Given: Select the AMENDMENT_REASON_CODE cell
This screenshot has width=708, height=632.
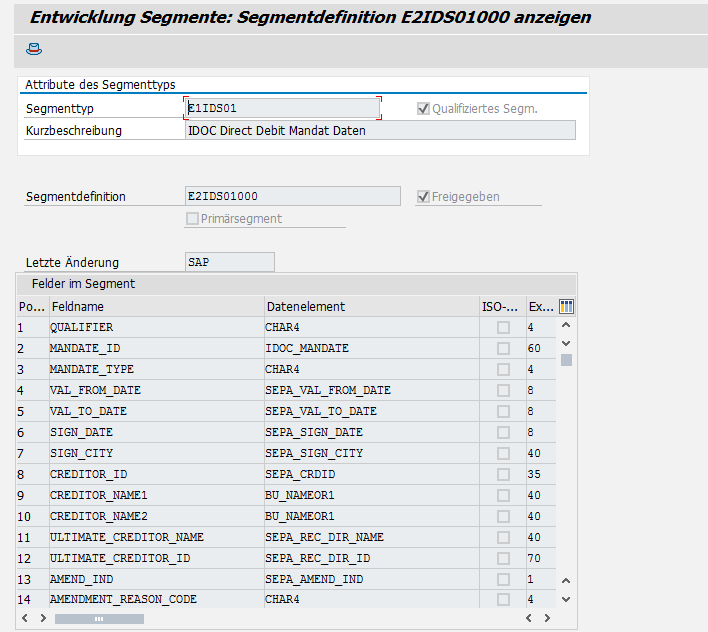Looking at the screenshot, I should click(x=156, y=599).
